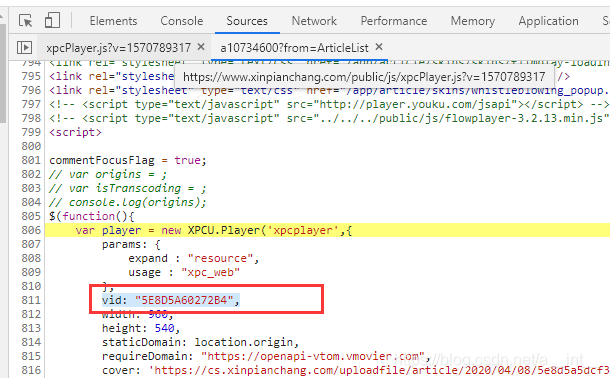Image resolution: width=610 pixels, height=378 pixels.
Task: Click the cover URL string on line 816
Action: click(379, 370)
